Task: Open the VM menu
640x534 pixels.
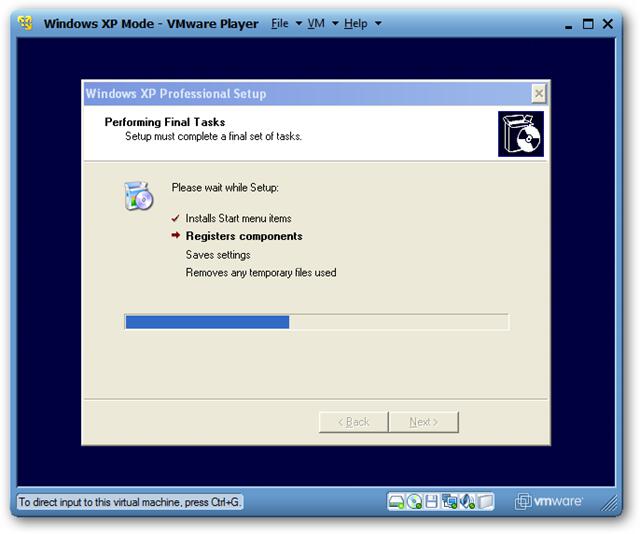Action: (x=316, y=24)
